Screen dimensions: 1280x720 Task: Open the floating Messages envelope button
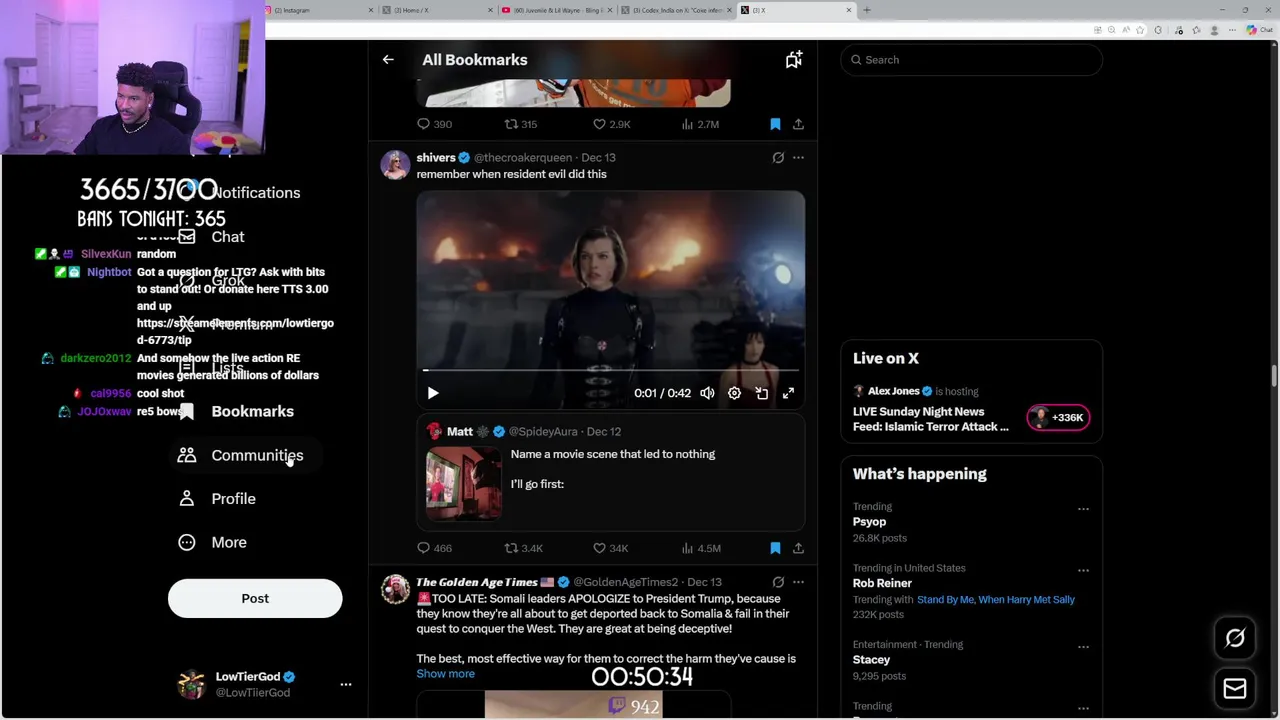click(x=1235, y=689)
